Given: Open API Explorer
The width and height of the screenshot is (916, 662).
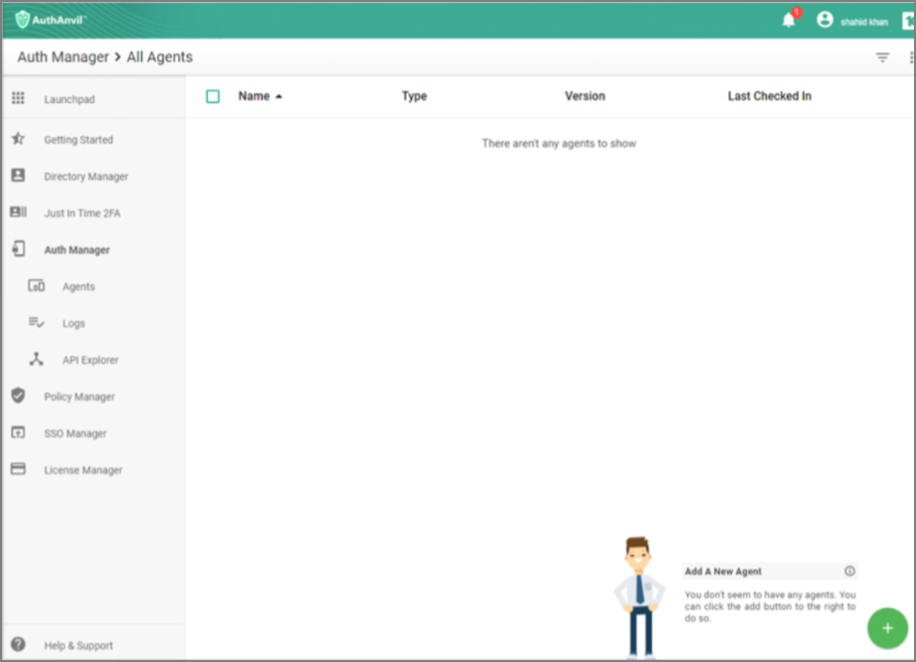Looking at the screenshot, I should pyautogui.click(x=91, y=360).
